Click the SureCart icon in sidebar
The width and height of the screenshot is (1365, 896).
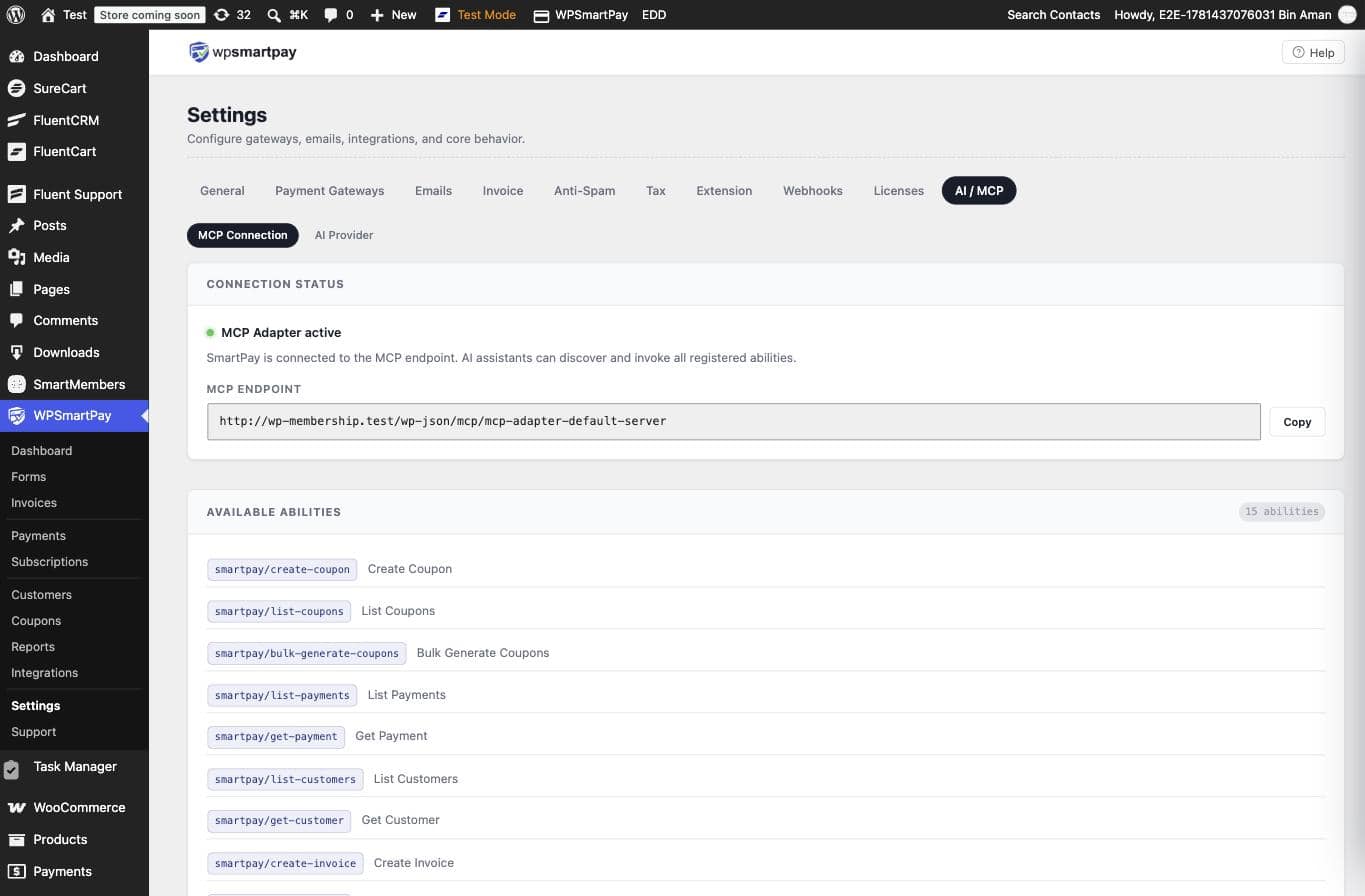click(x=16, y=88)
